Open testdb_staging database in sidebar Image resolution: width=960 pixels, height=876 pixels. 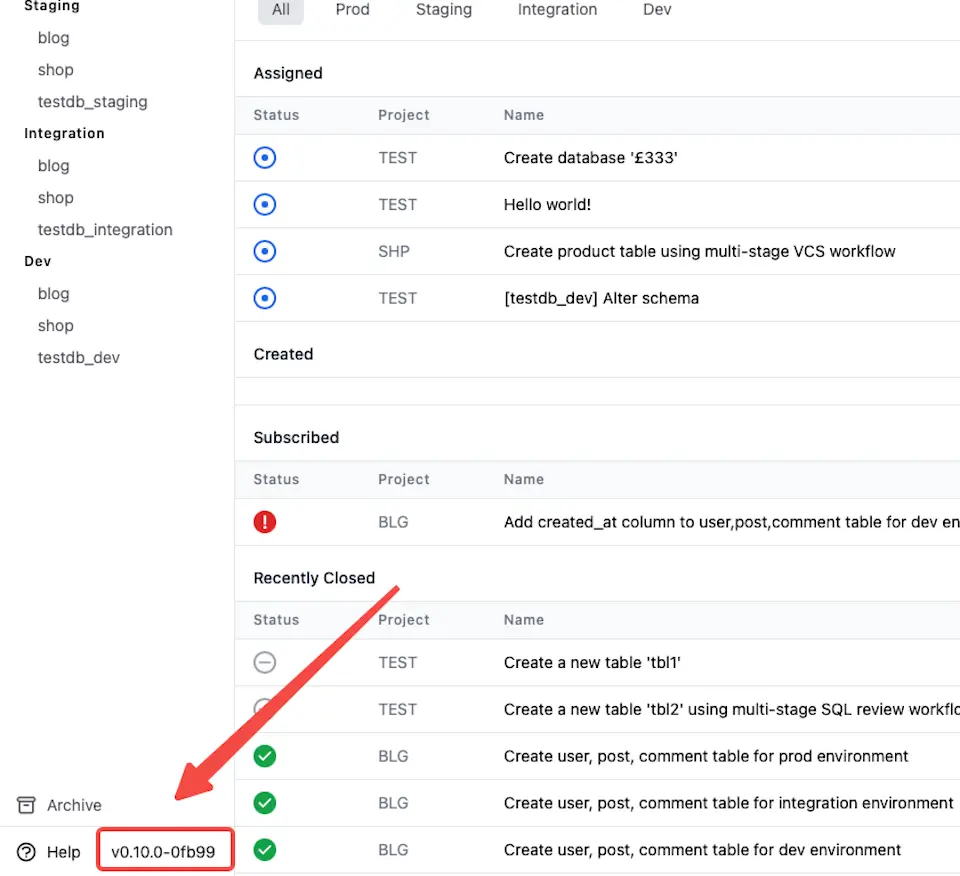click(x=92, y=102)
